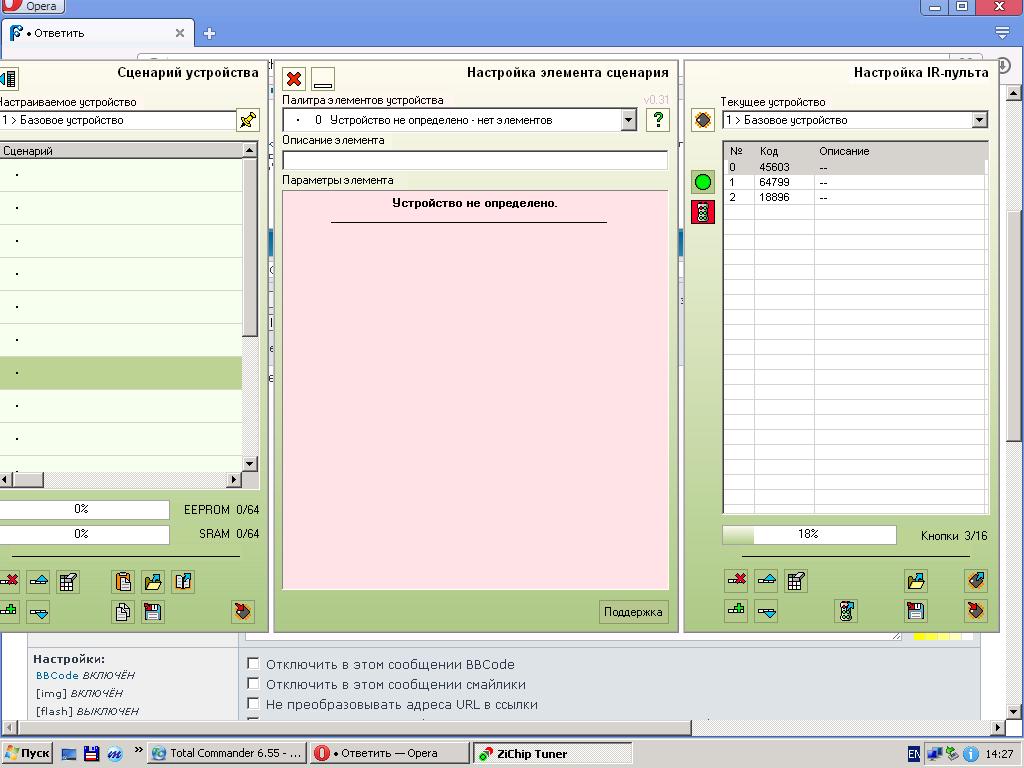Click the green question mark help icon
The height and width of the screenshot is (768, 1024).
(657, 120)
